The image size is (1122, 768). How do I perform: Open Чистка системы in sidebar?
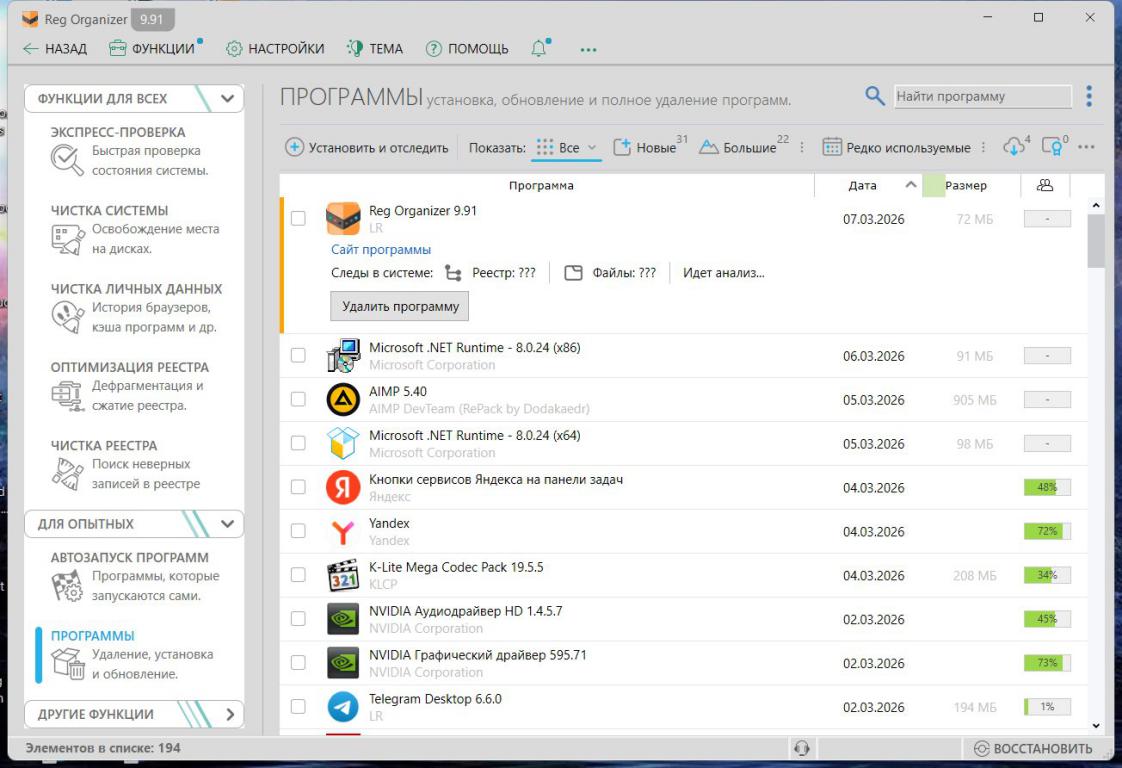pos(109,211)
